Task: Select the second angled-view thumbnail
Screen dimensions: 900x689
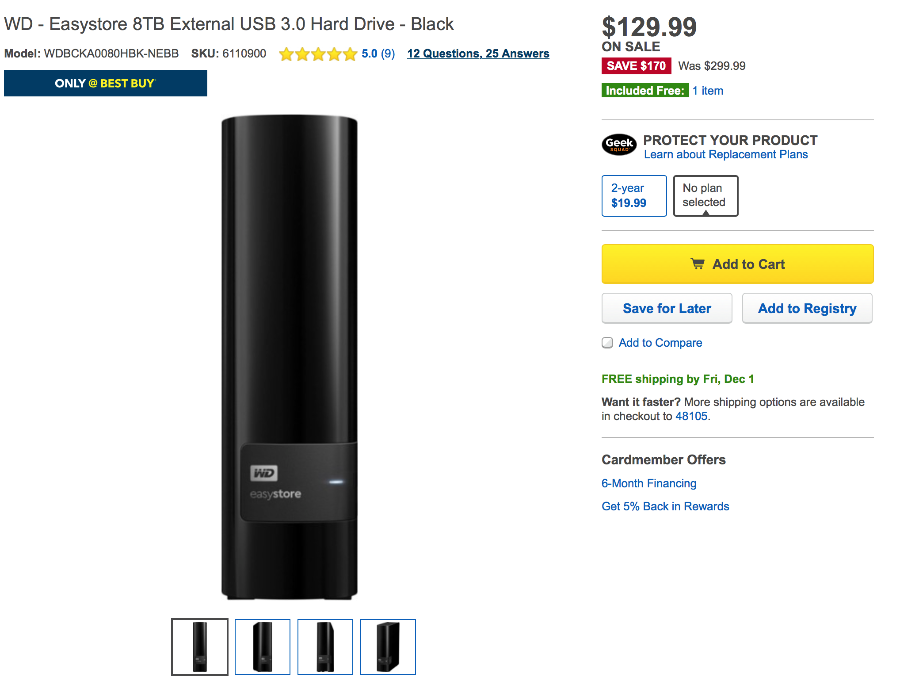Action: [x=262, y=647]
